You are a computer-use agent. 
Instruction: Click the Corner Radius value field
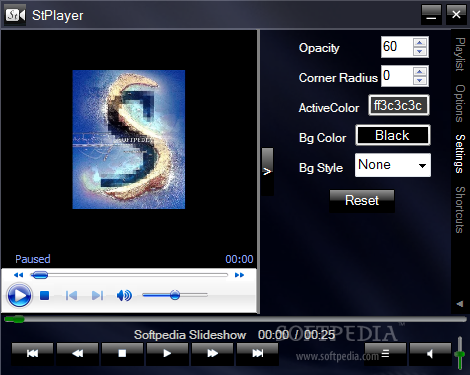point(397,76)
